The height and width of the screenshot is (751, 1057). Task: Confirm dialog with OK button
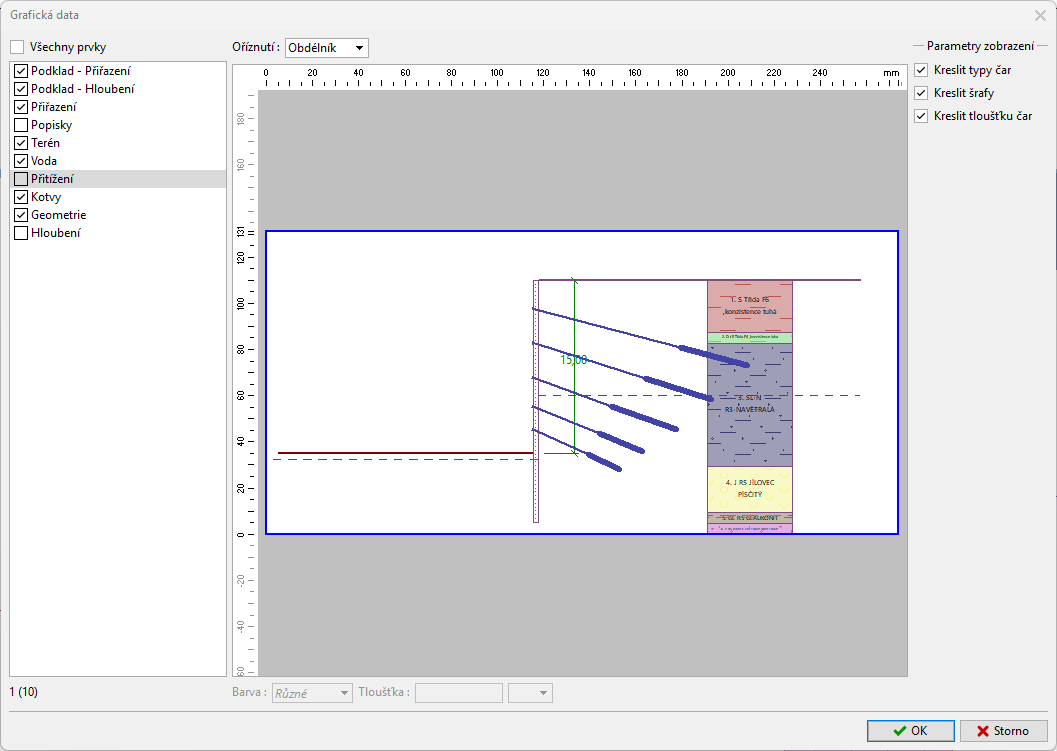pos(910,731)
